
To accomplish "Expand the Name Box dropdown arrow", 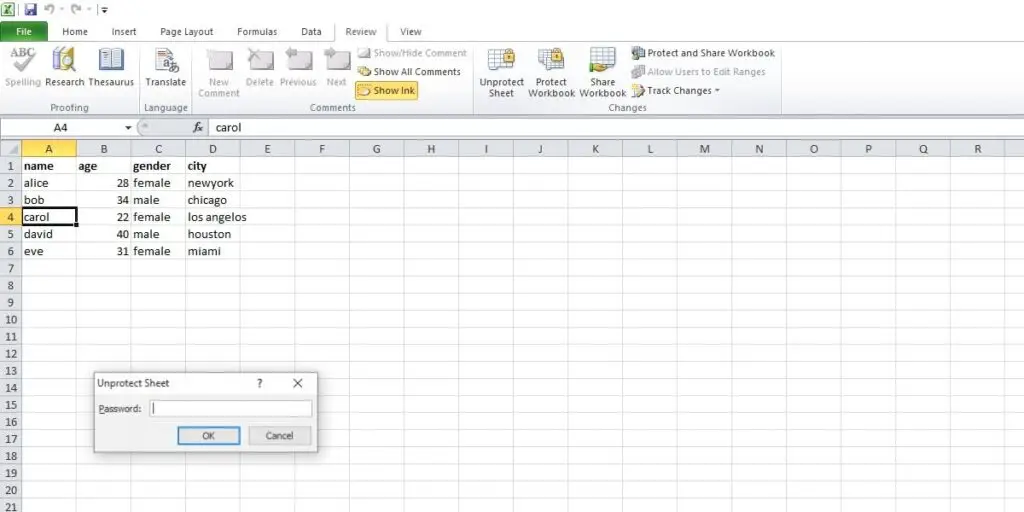I will click(x=128, y=128).
